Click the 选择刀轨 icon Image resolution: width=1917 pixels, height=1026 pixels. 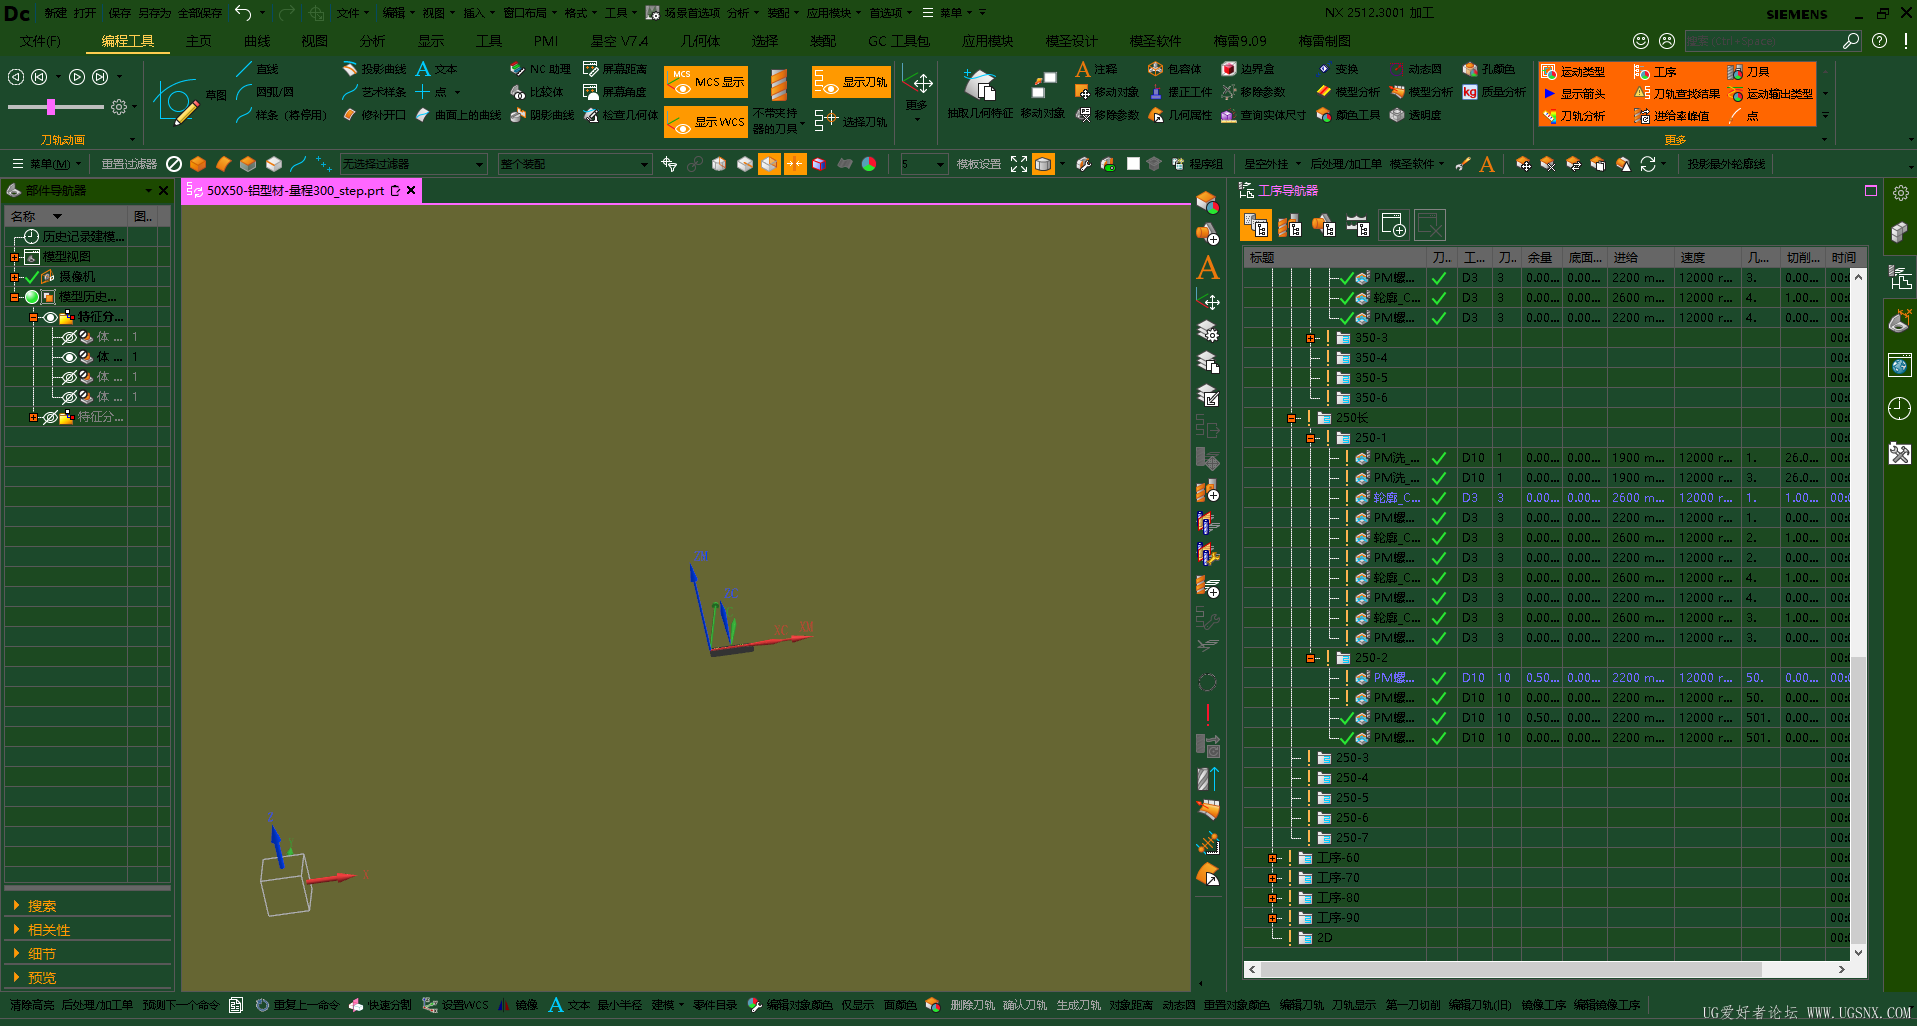(826, 121)
